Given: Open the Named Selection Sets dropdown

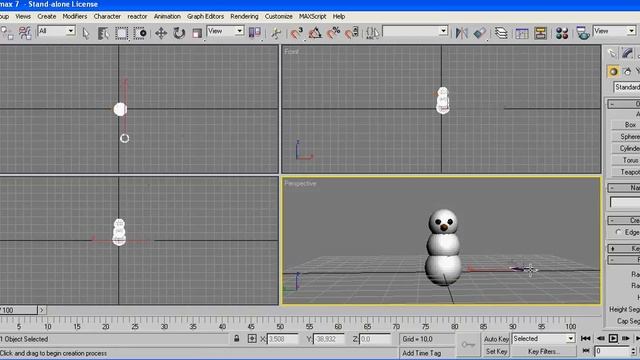Looking at the screenshot, I should (x=415, y=31).
